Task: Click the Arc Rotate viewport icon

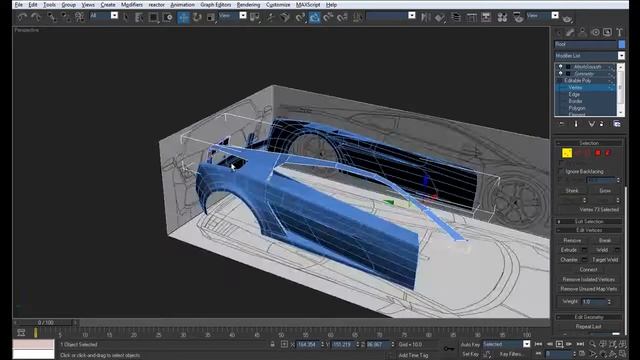Action: coord(613,354)
